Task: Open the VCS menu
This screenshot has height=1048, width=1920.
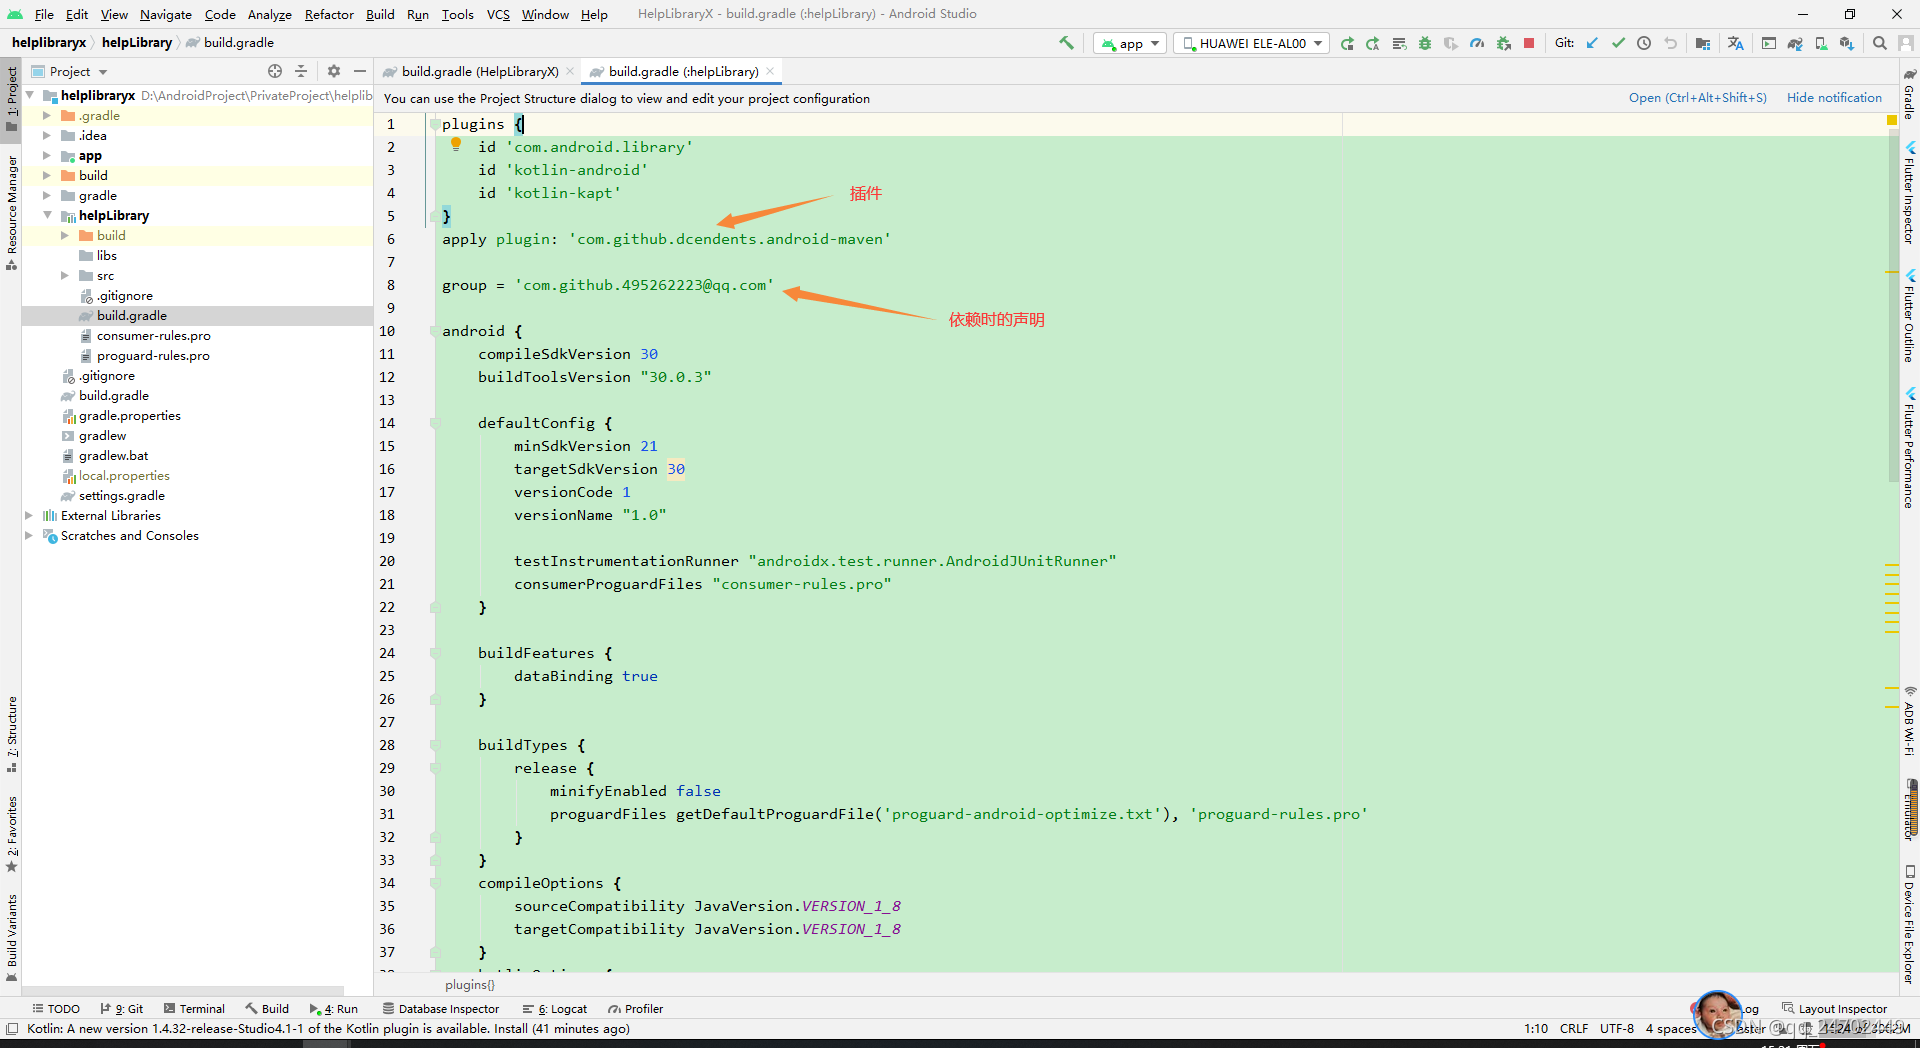Action: [498, 14]
